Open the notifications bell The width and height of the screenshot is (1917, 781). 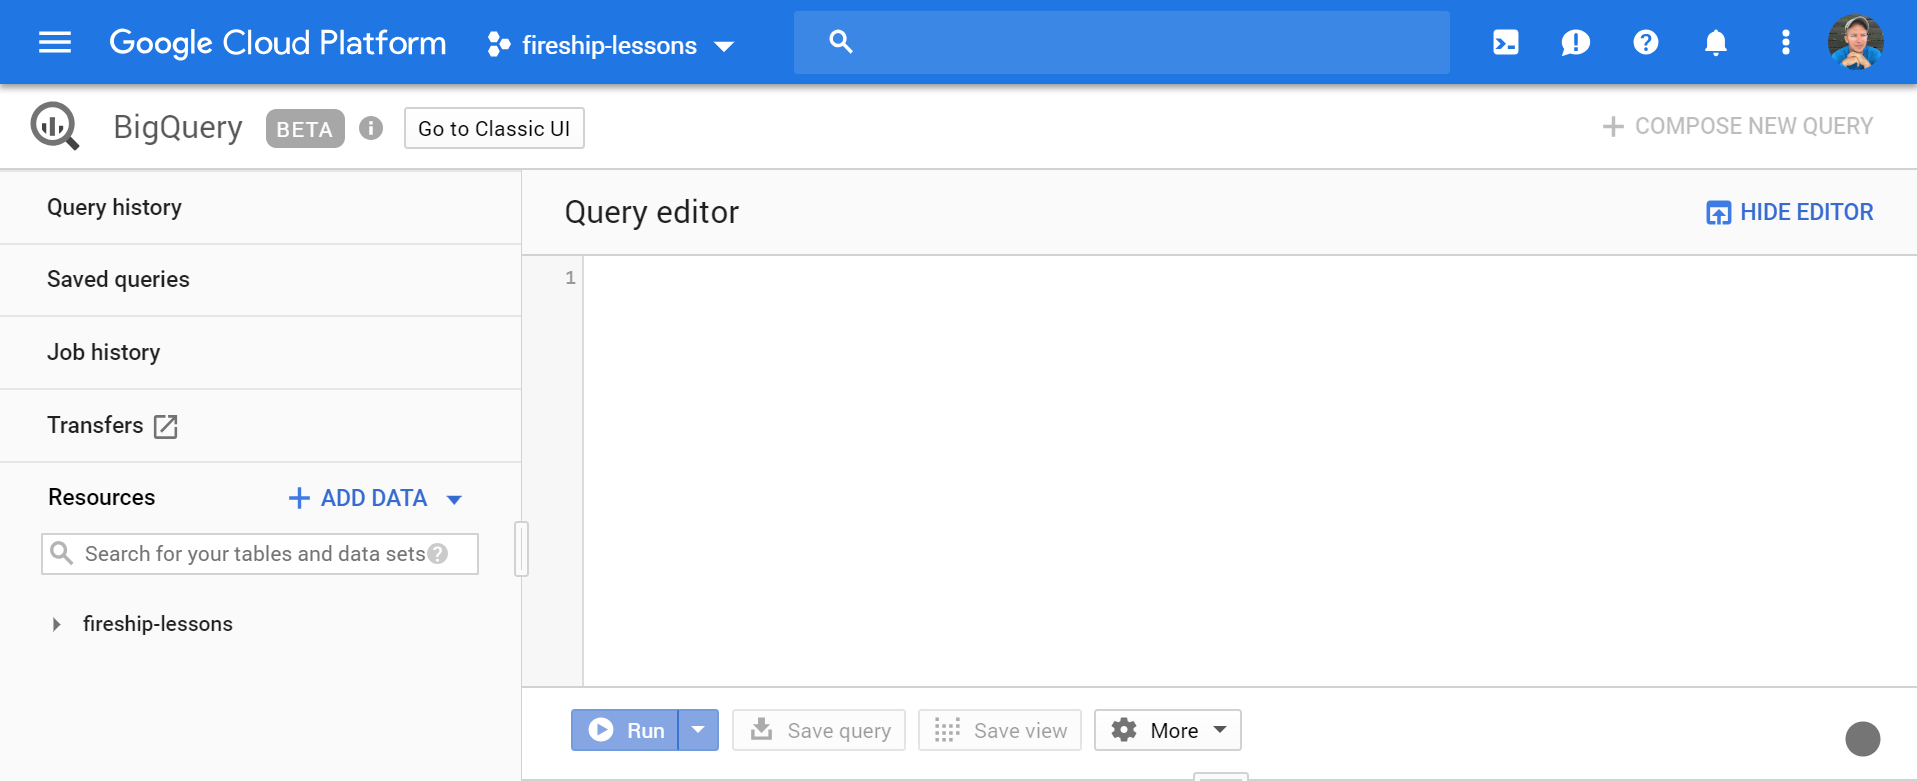coord(1715,42)
